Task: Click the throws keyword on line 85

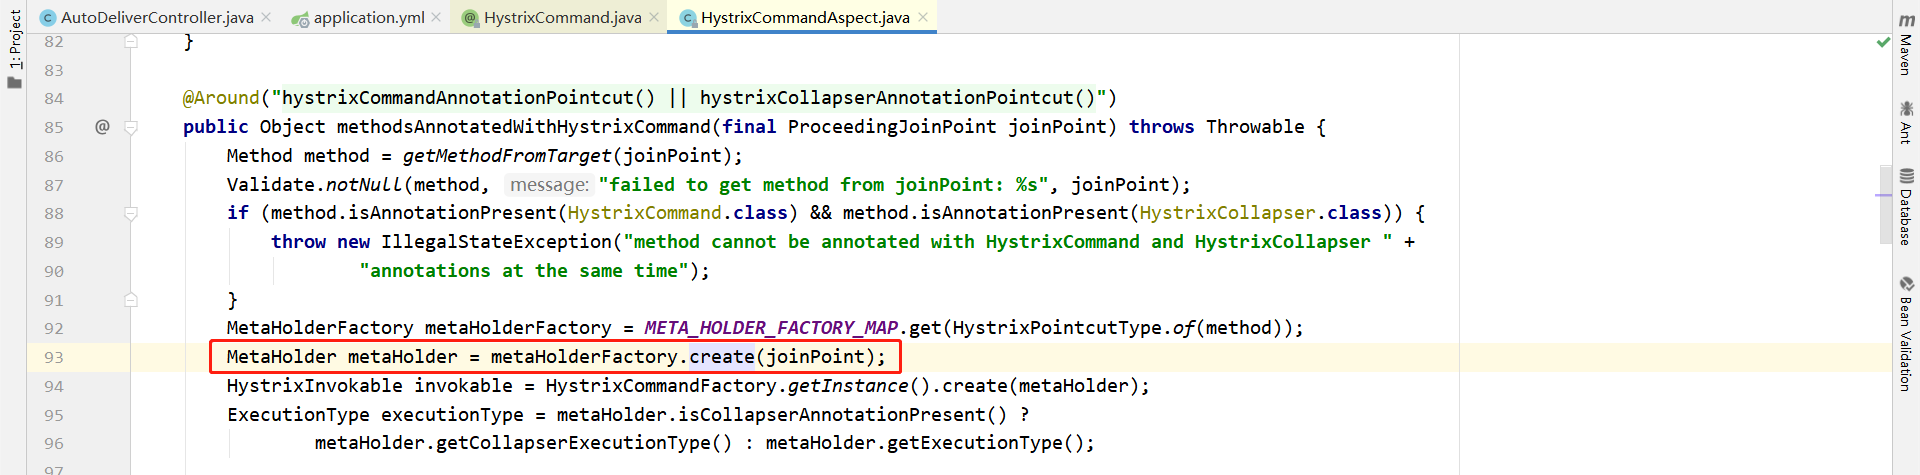Action: click(1161, 127)
